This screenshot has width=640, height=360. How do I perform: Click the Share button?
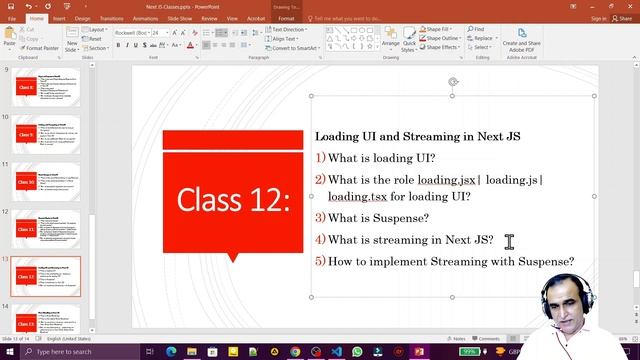(622, 19)
